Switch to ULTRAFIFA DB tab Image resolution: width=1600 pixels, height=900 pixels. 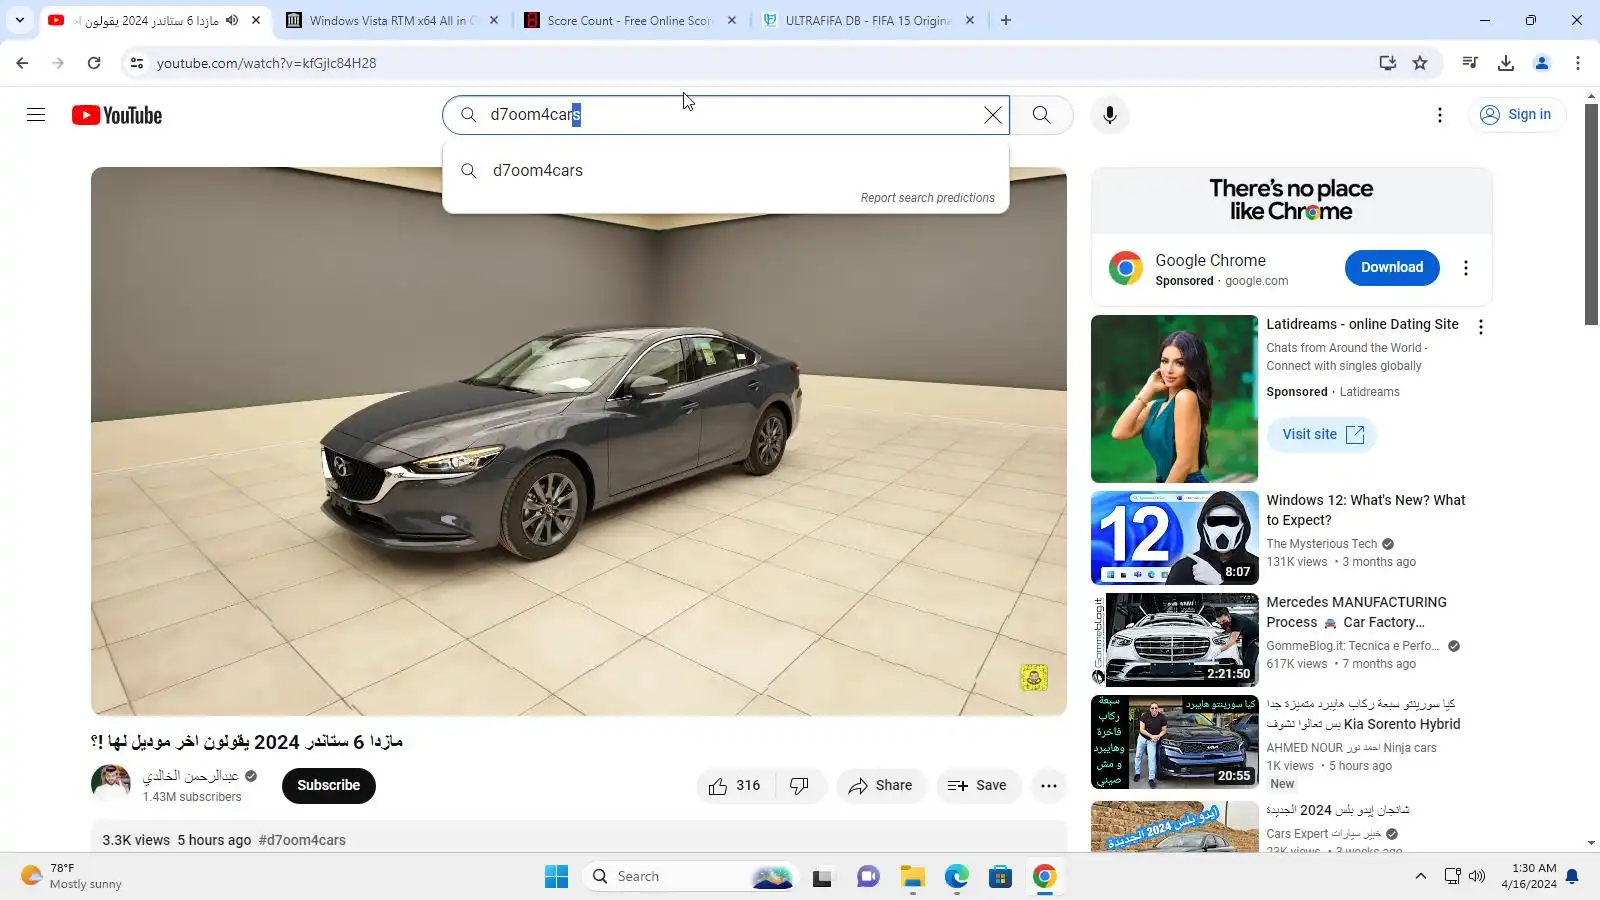click(x=869, y=20)
